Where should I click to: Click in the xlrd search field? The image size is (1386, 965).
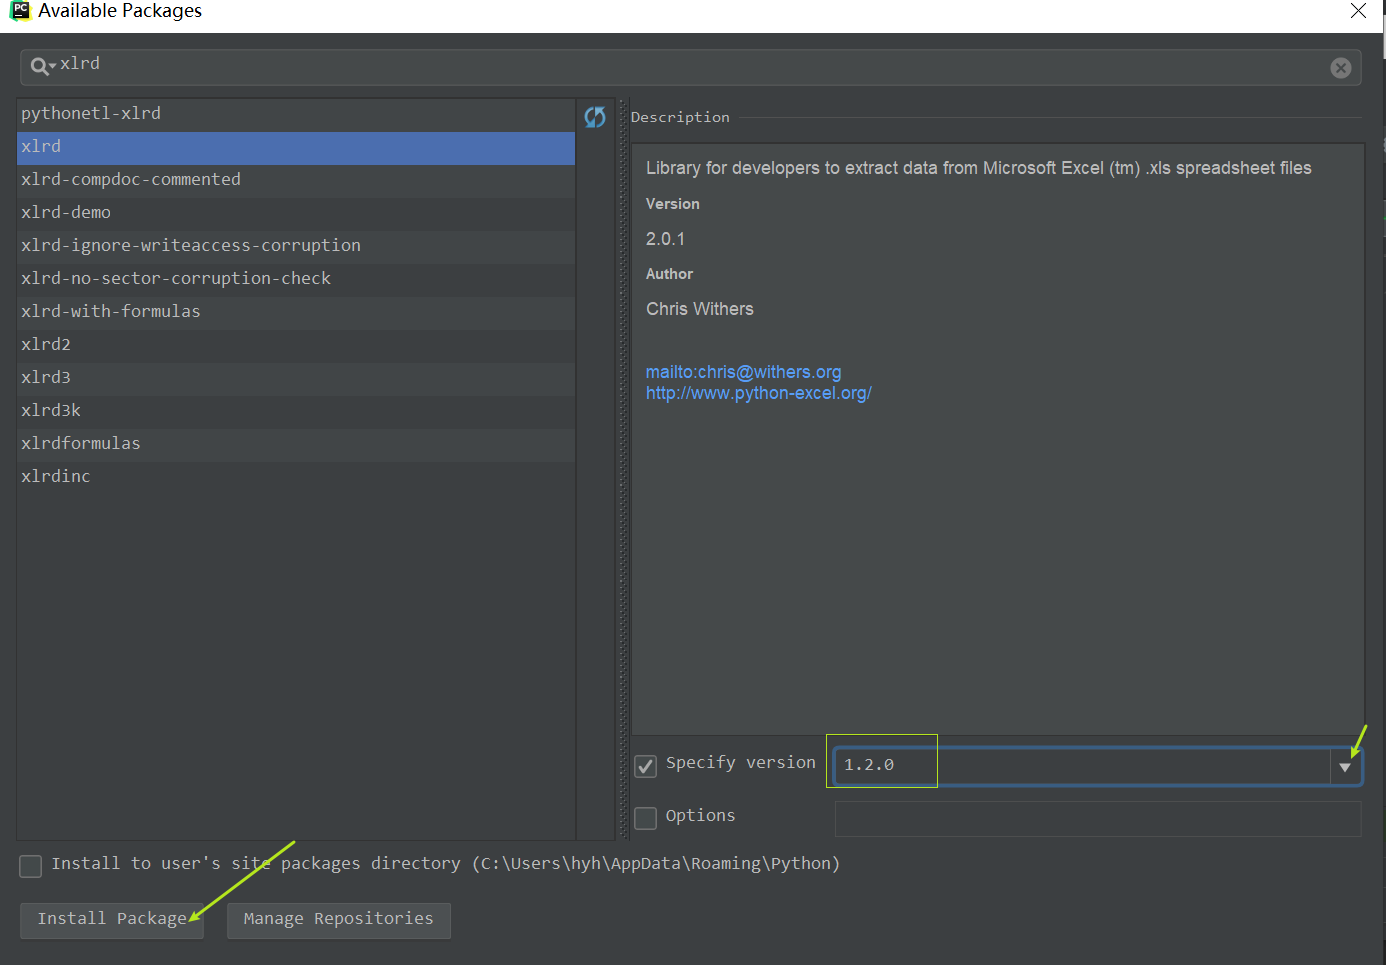coord(690,67)
